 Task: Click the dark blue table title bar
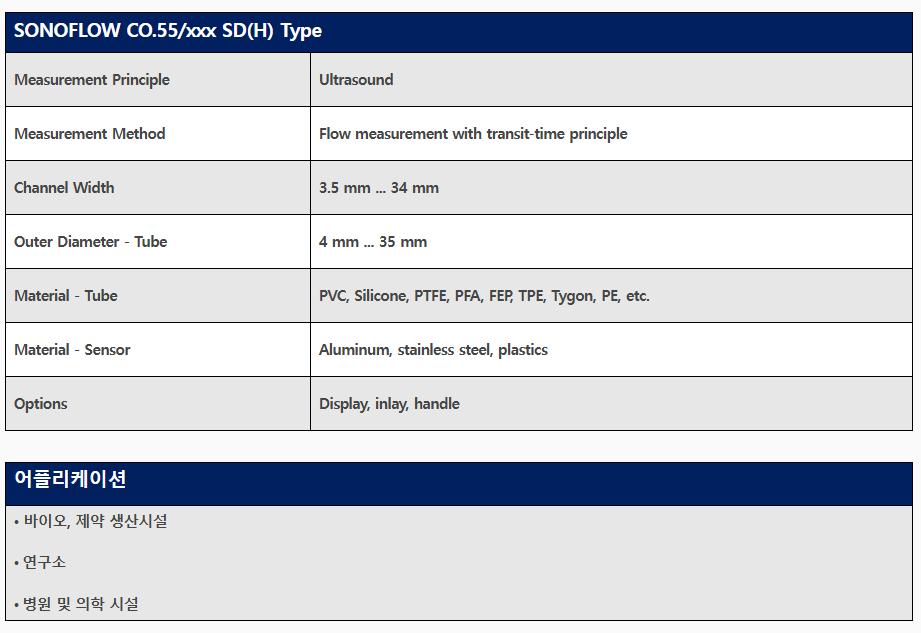pyautogui.click(x=600, y=31)
